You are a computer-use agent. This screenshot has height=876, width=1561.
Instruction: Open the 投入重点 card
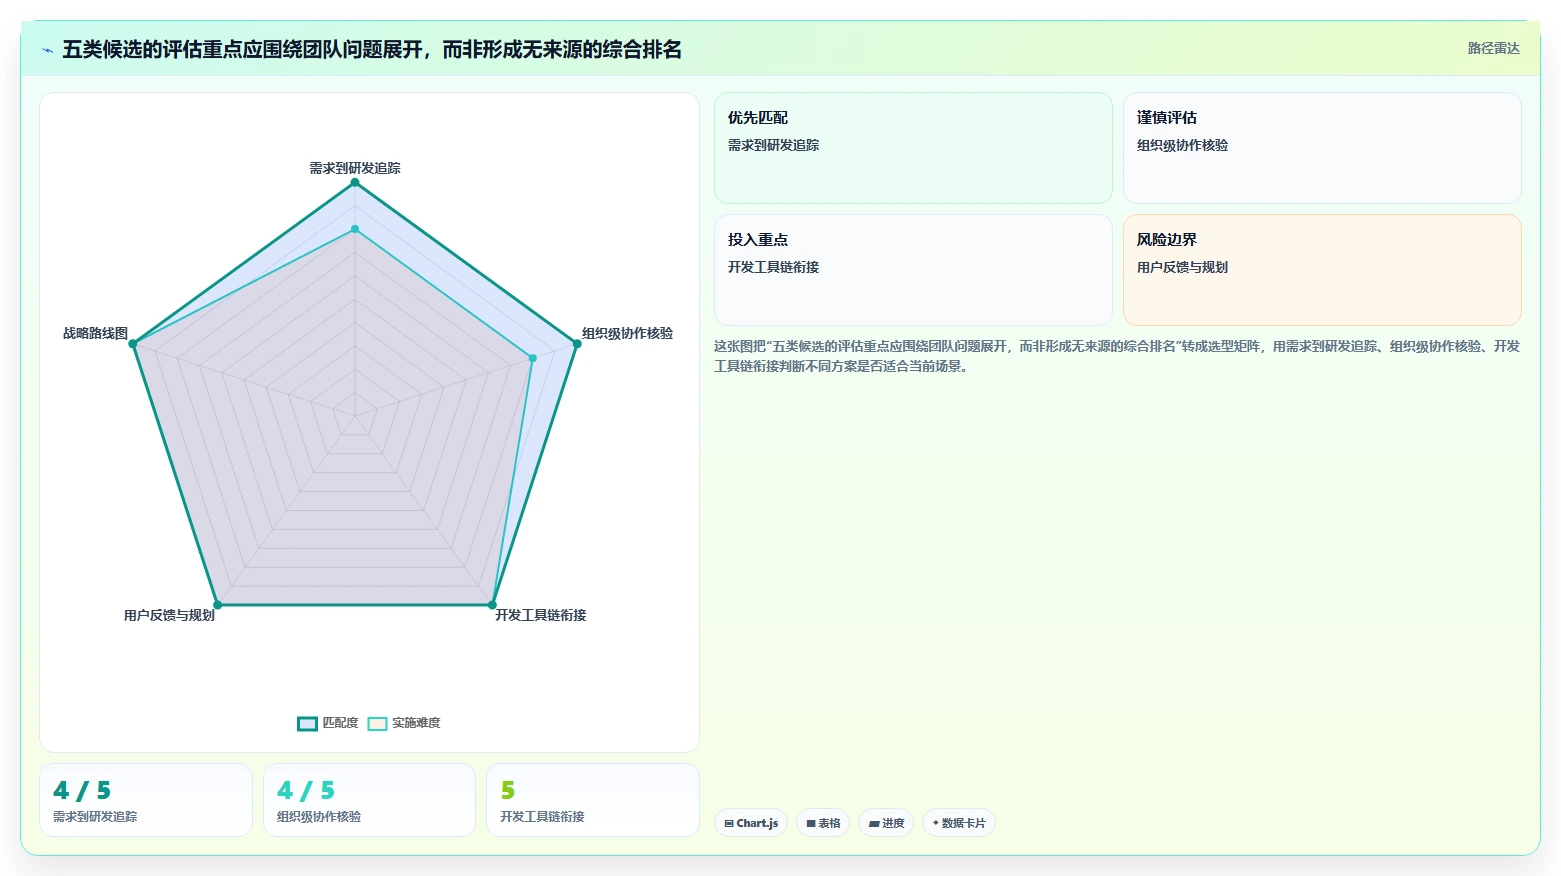(x=913, y=270)
